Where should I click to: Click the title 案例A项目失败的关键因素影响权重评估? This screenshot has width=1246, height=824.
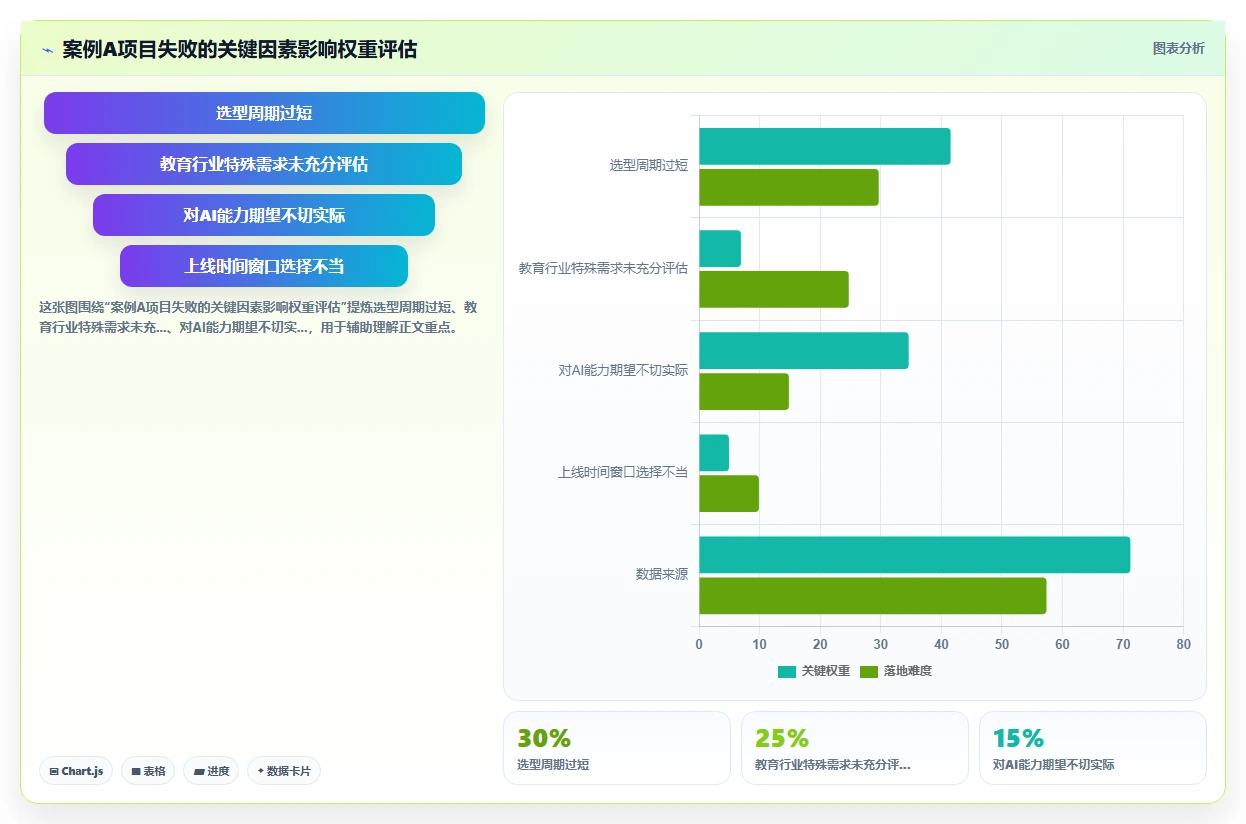240,50
